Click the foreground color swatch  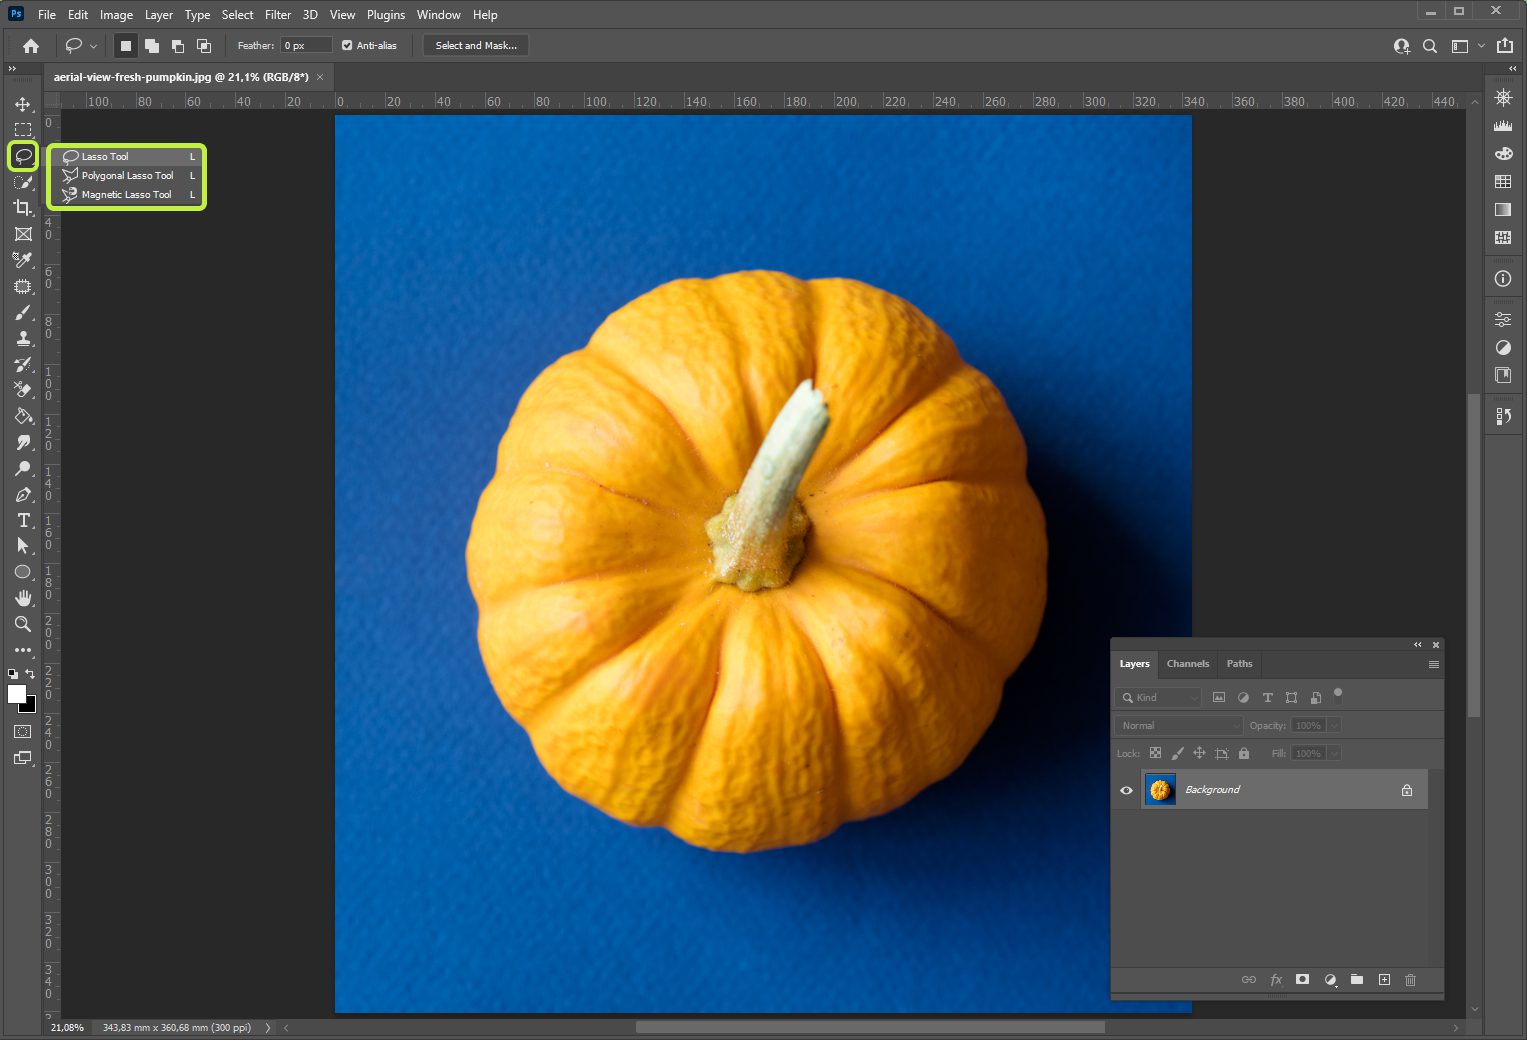coord(16,694)
